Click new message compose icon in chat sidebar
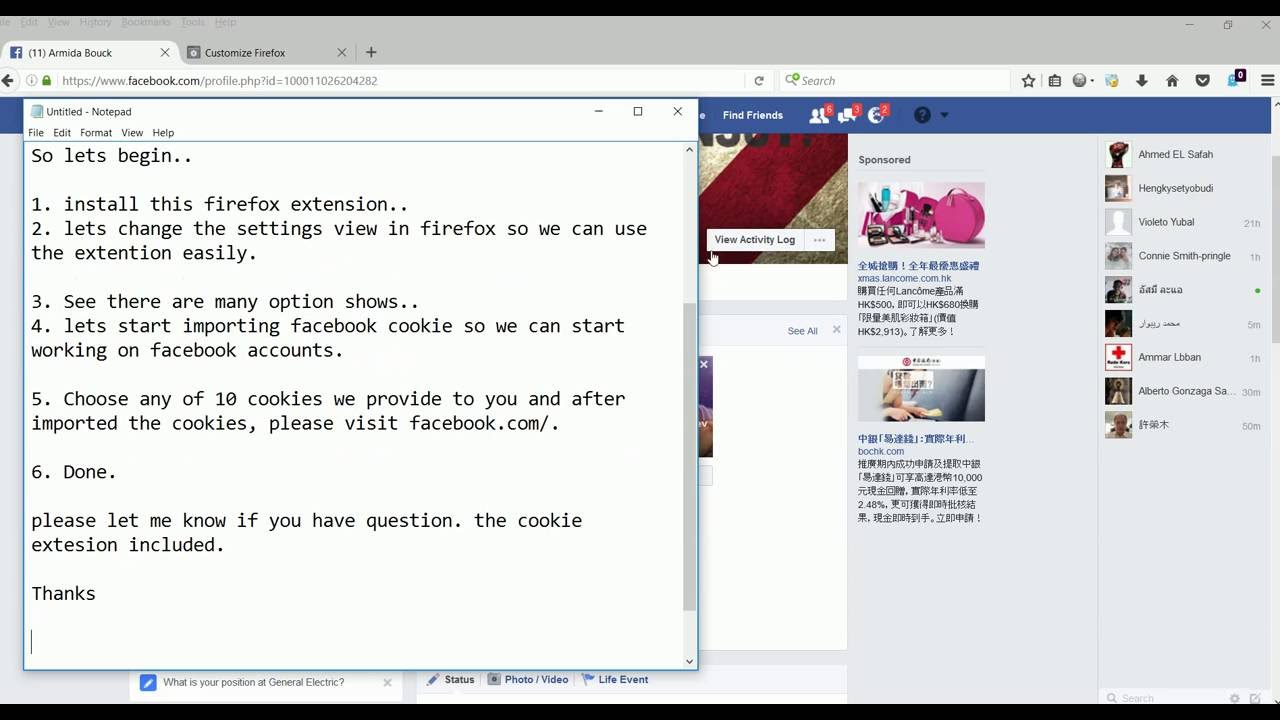Image resolution: width=1280 pixels, height=720 pixels. pyautogui.click(x=1255, y=698)
